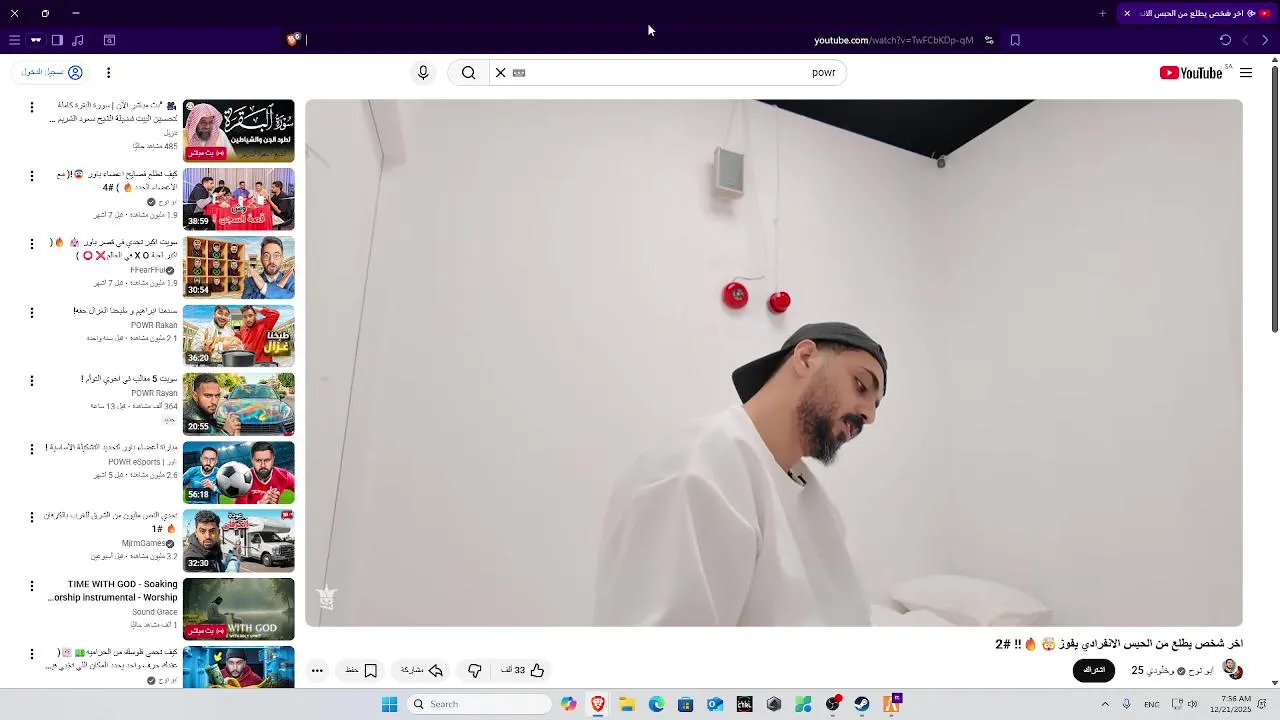Open a new tab with the plus button
Viewport: 1280px width, 720px height.
(x=1102, y=13)
